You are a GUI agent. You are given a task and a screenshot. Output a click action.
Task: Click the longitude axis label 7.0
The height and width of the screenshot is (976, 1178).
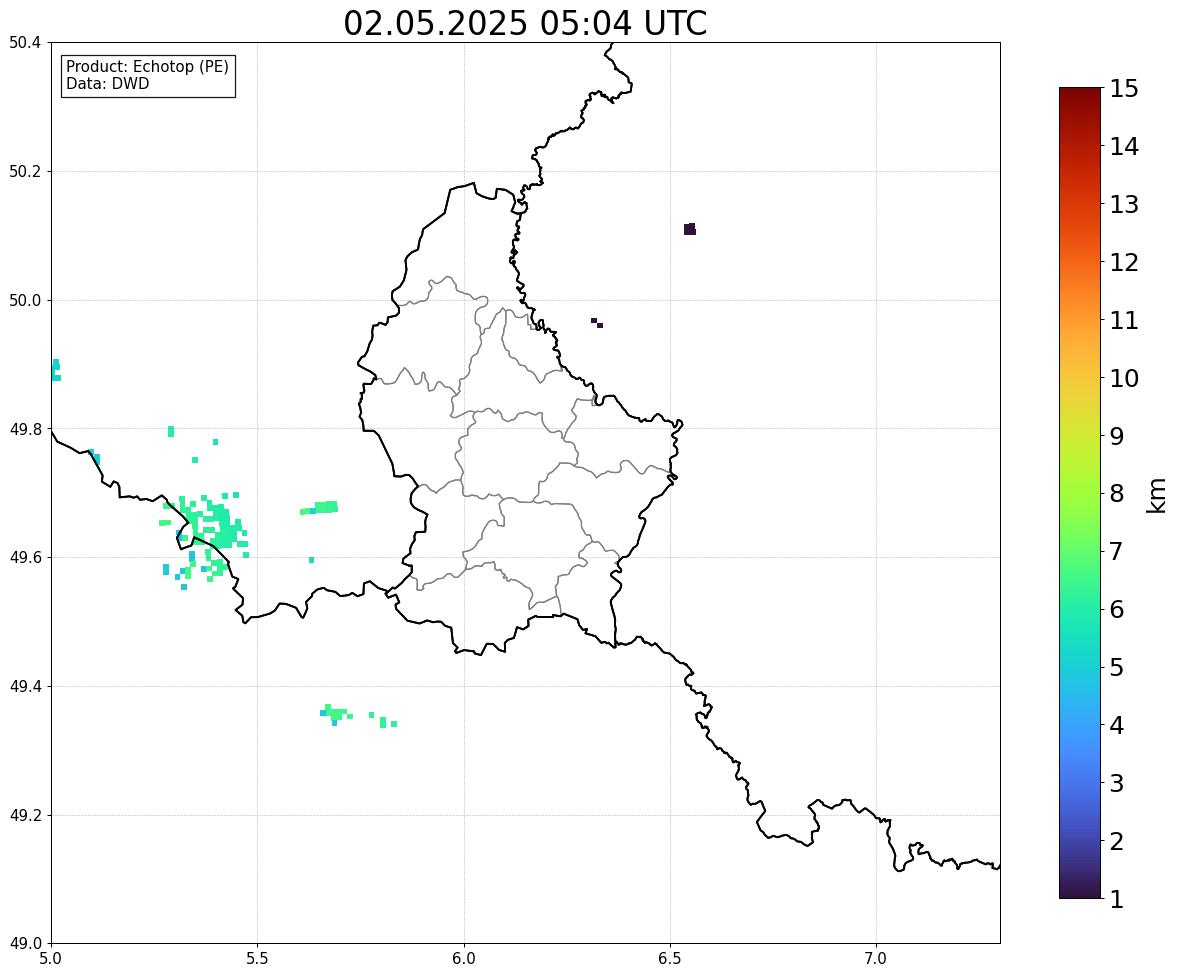(876, 959)
